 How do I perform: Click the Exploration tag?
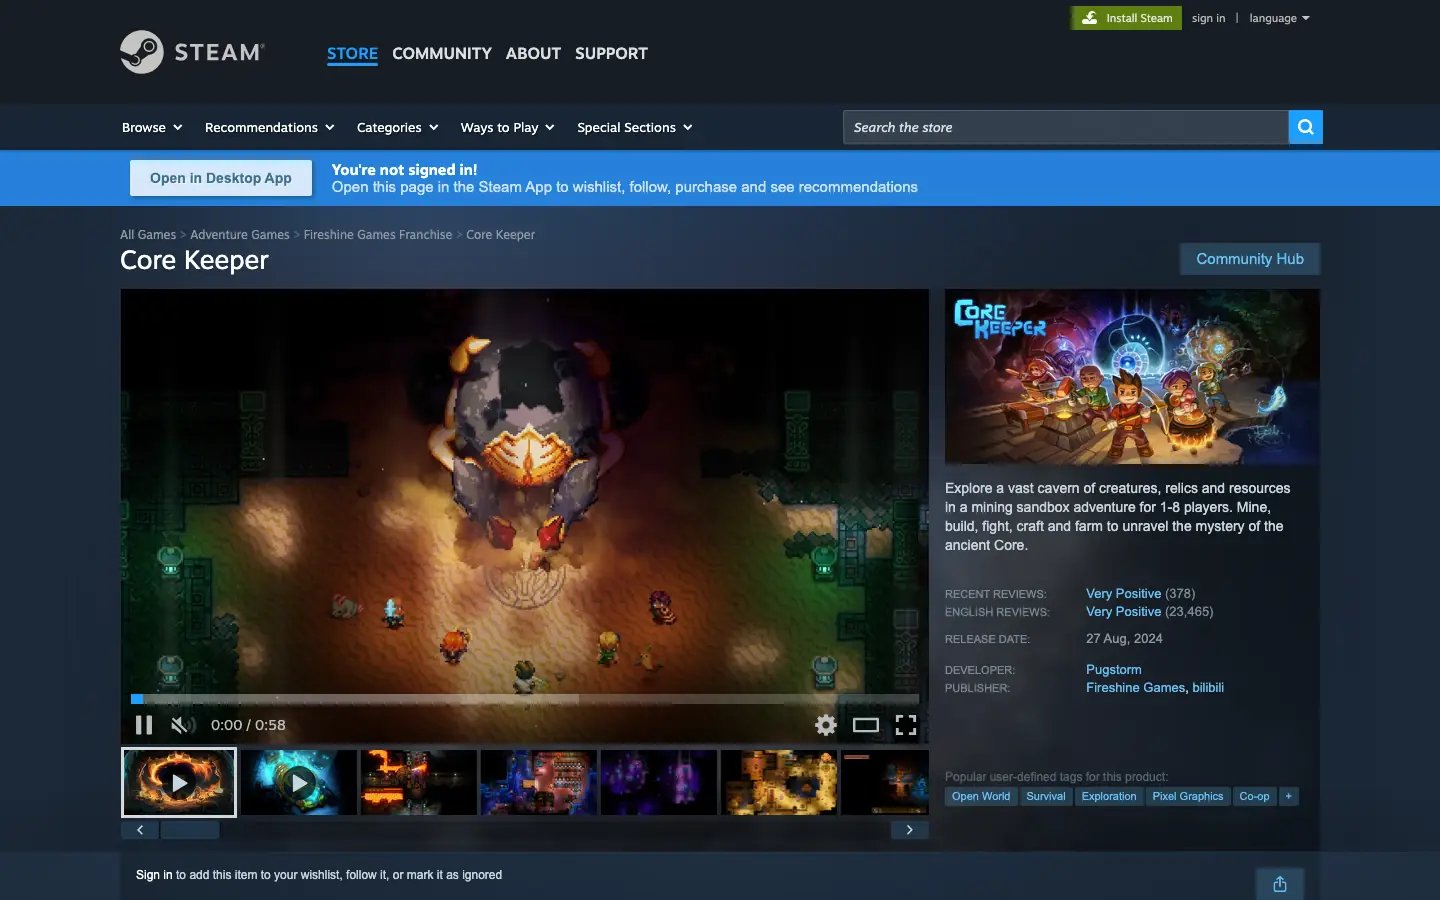tap(1109, 796)
